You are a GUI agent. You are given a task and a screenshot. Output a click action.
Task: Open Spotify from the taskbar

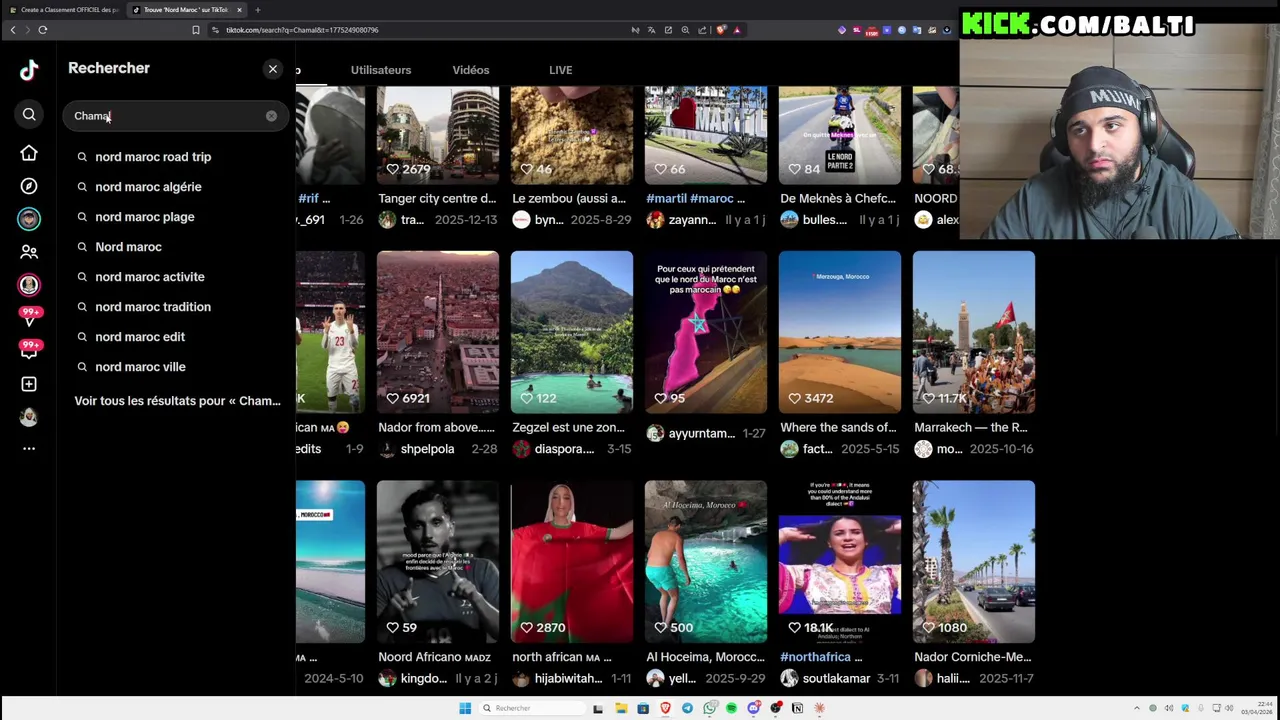click(x=731, y=708)
